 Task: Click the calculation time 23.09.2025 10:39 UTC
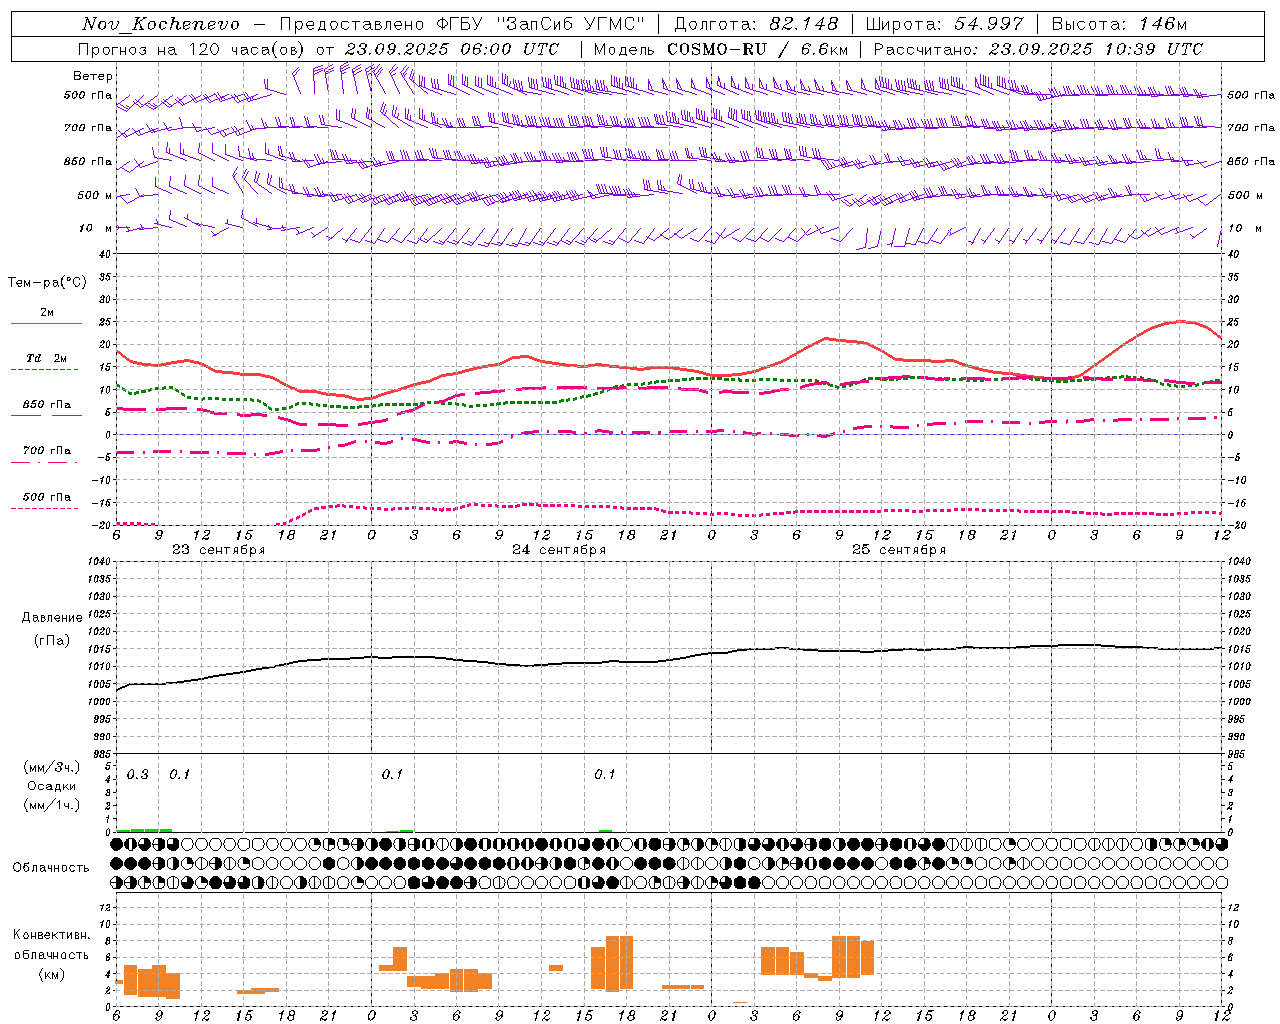click(x=1096, y=49)
